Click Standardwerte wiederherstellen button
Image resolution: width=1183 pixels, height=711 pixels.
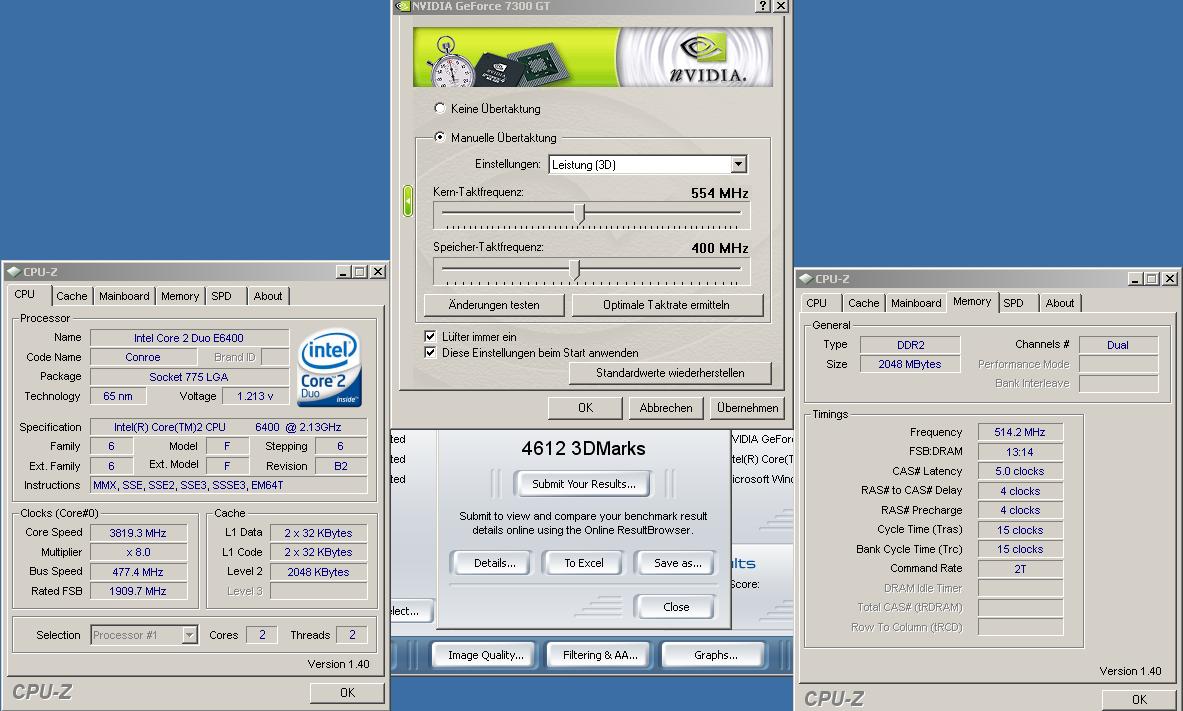click(x=670, y=373)
